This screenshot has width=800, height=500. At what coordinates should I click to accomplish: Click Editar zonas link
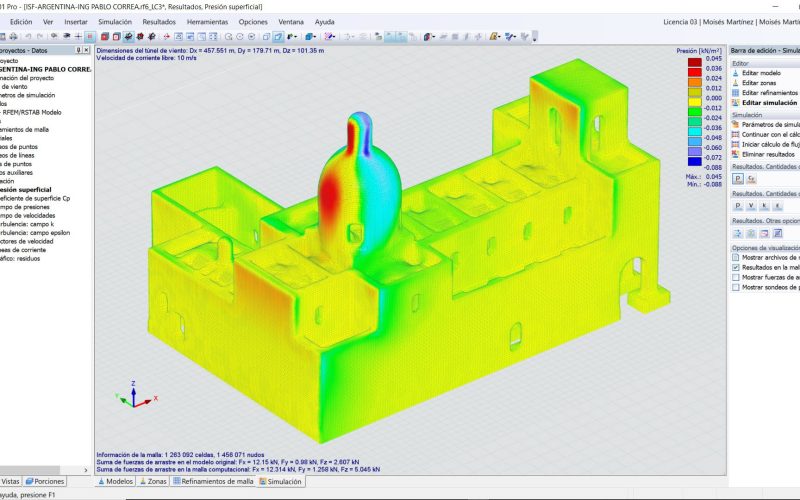[759, 83]
